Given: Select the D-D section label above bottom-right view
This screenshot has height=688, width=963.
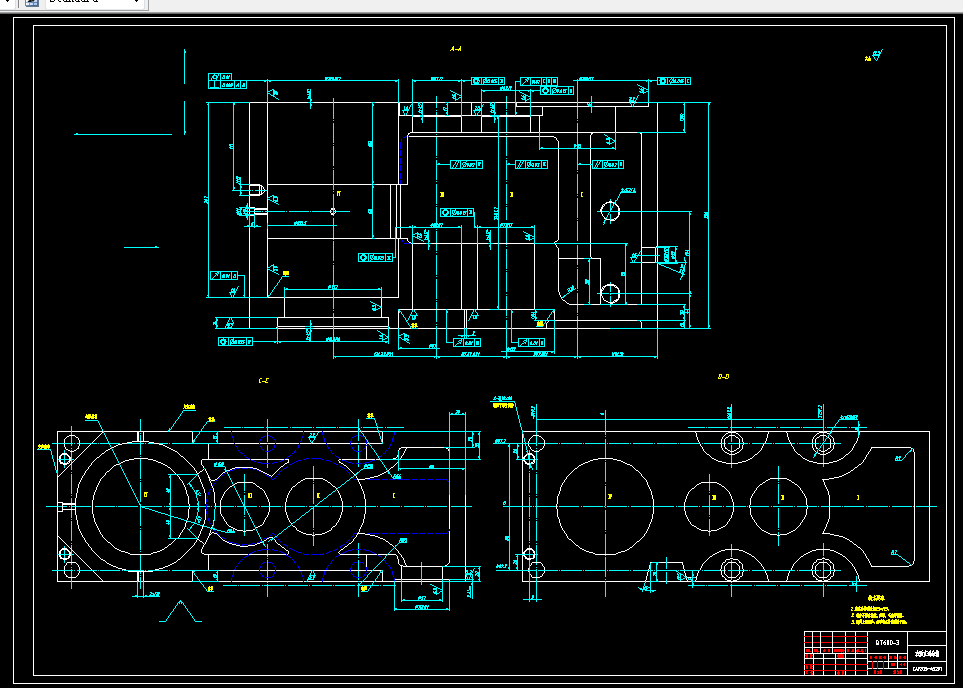Looking at the screenshot, I should (x=723, y=377).
